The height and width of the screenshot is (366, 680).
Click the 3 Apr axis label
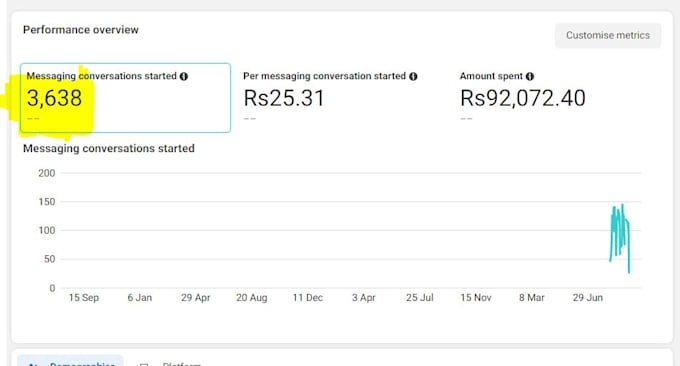[x=363, y=297]
